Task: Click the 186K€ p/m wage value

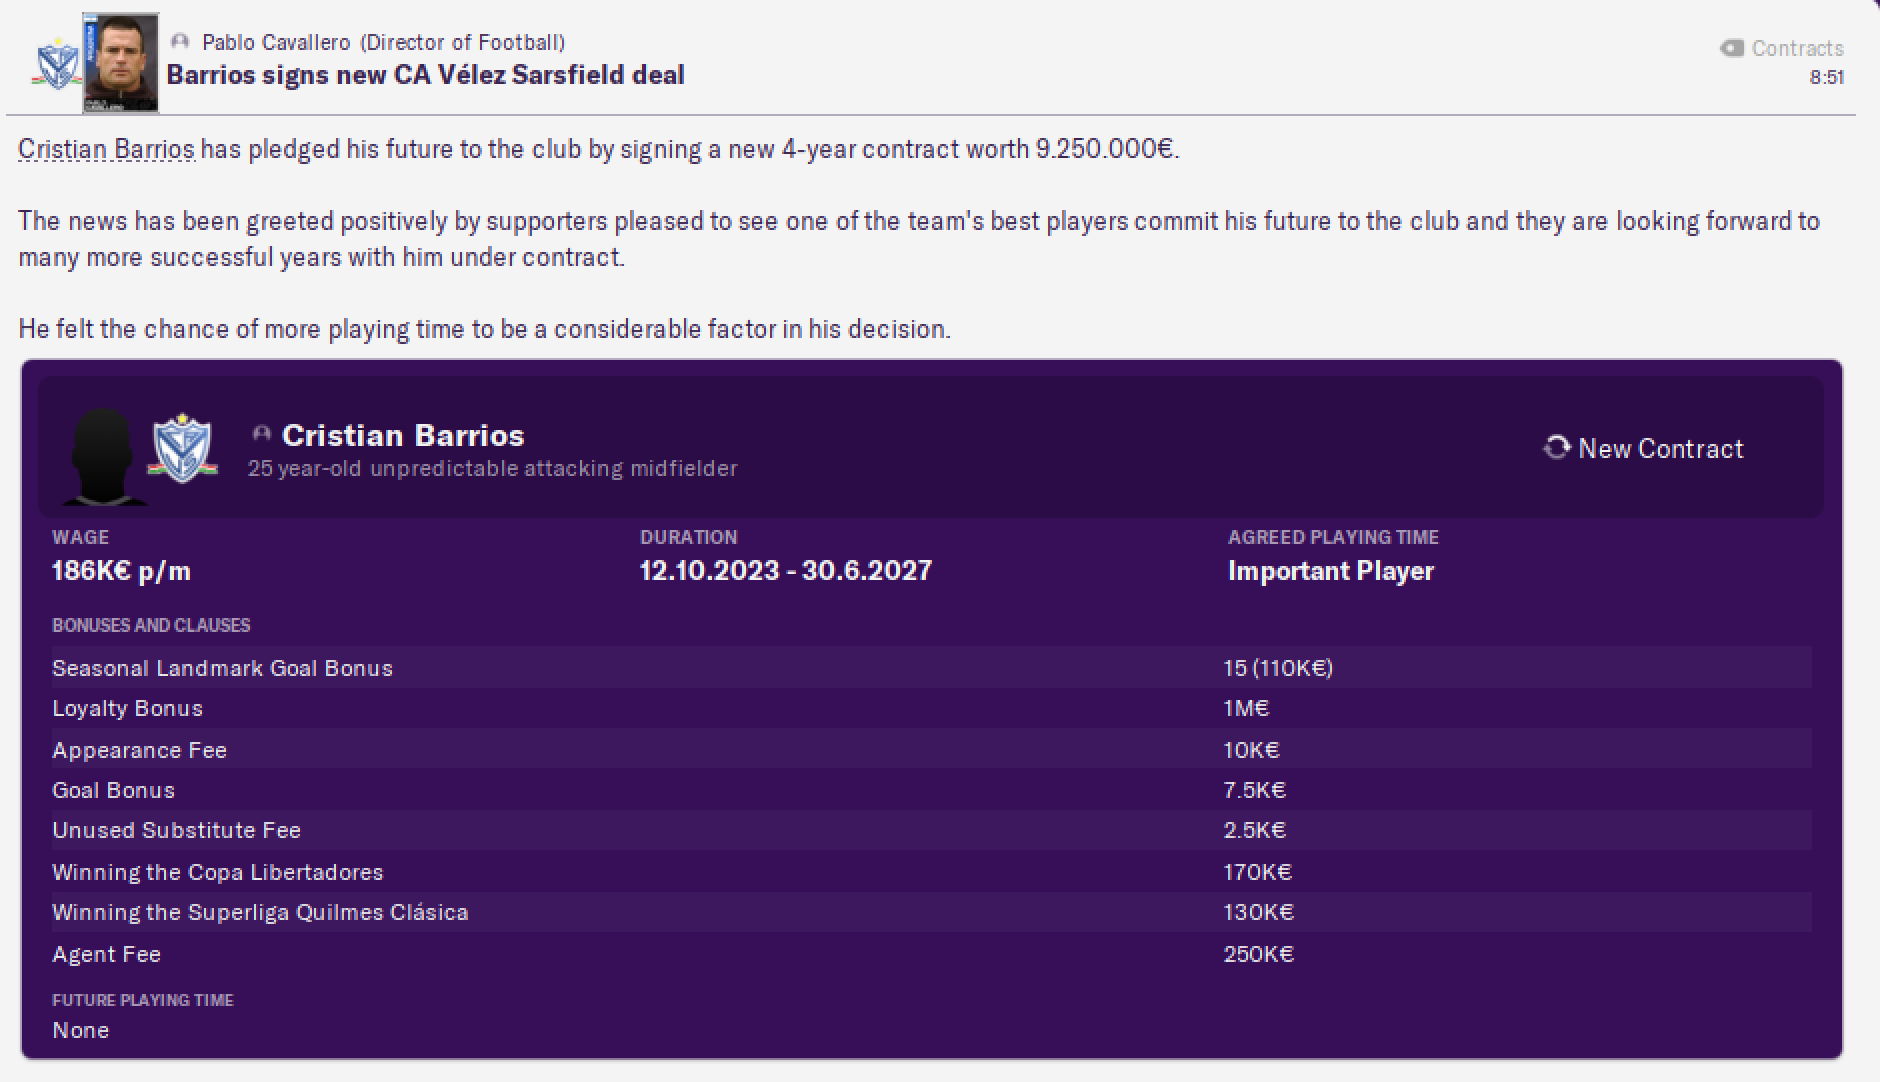Action: (121, 571)
